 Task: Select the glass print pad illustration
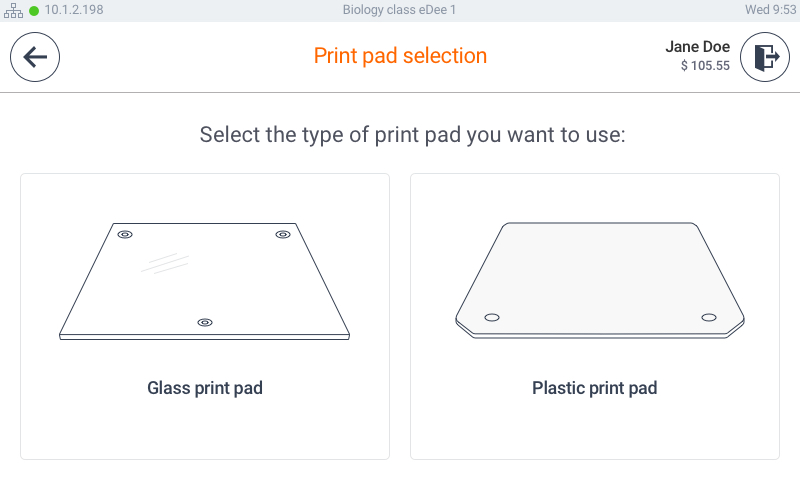pyautogui.click(x=205, y=281)
